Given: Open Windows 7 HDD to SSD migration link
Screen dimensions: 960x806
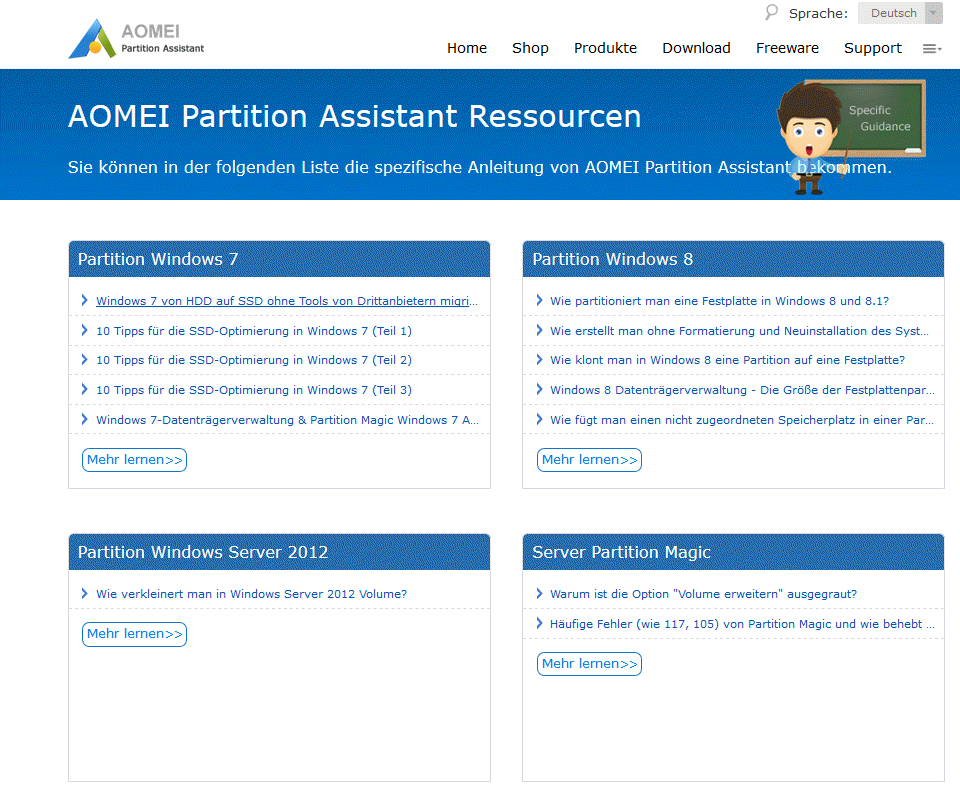Looking at the screenshot, I should [287, 301].
